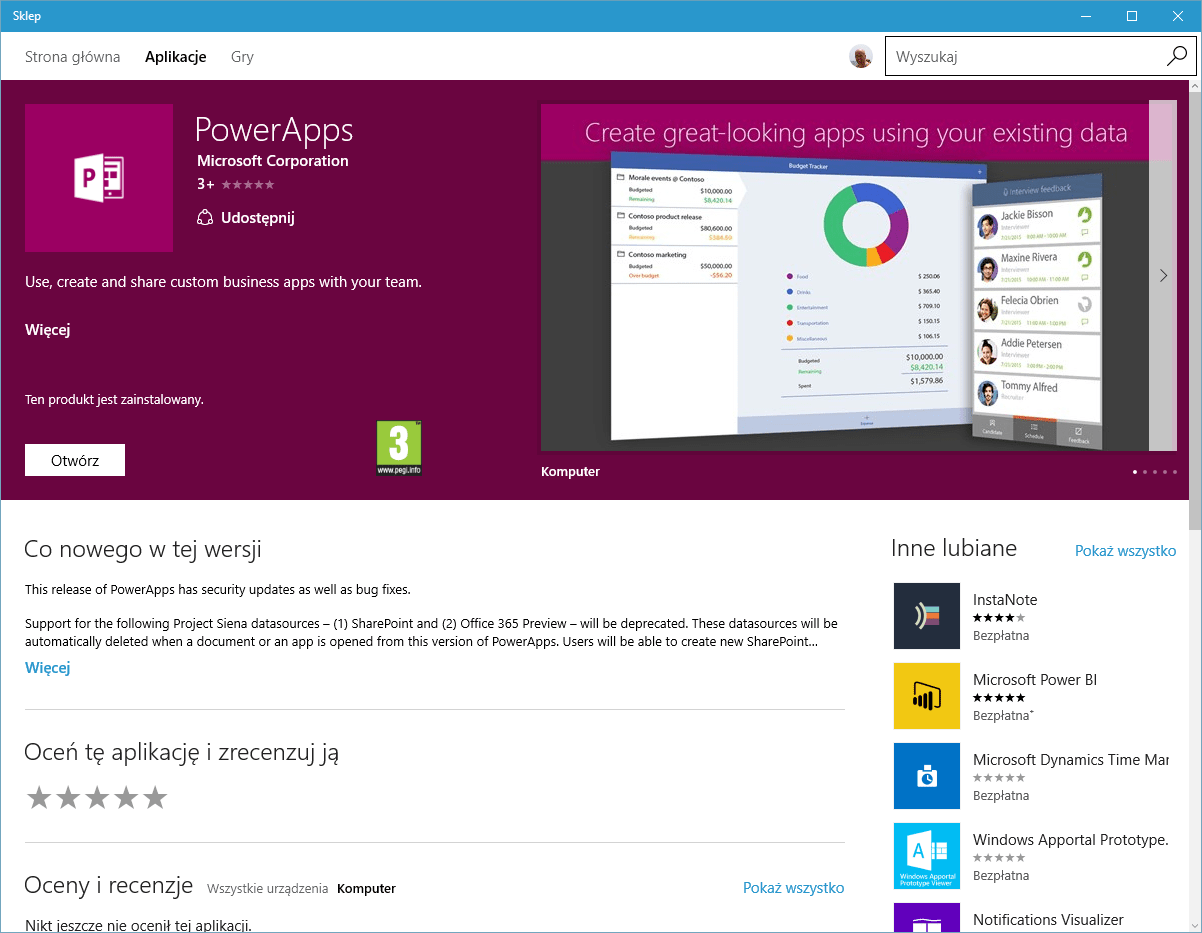
Task: Go to the Strona główna tab
Action: [72, 57]
